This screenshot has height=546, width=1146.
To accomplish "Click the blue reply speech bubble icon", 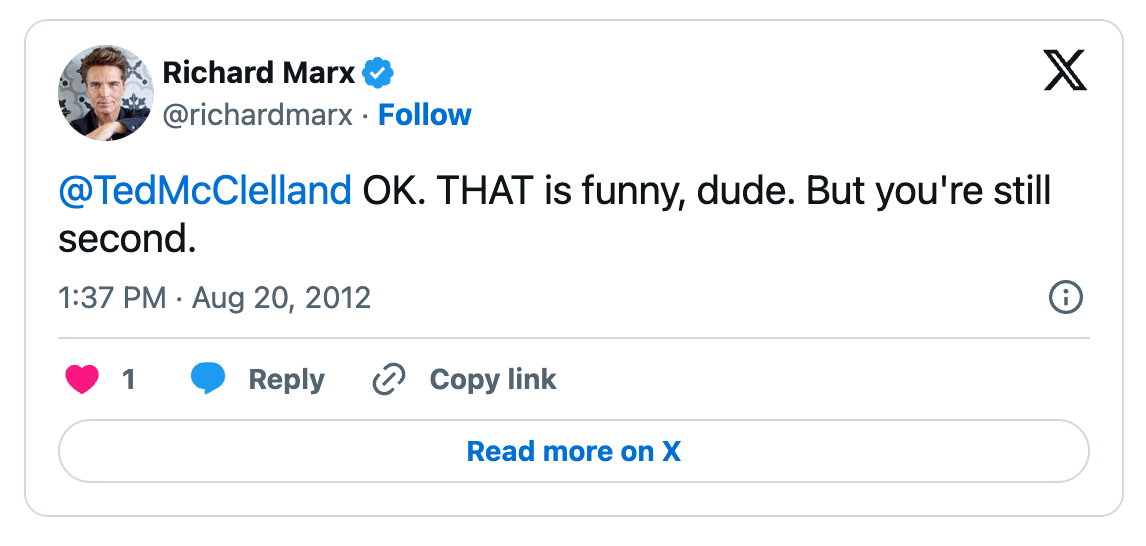I will coord(208,379).
